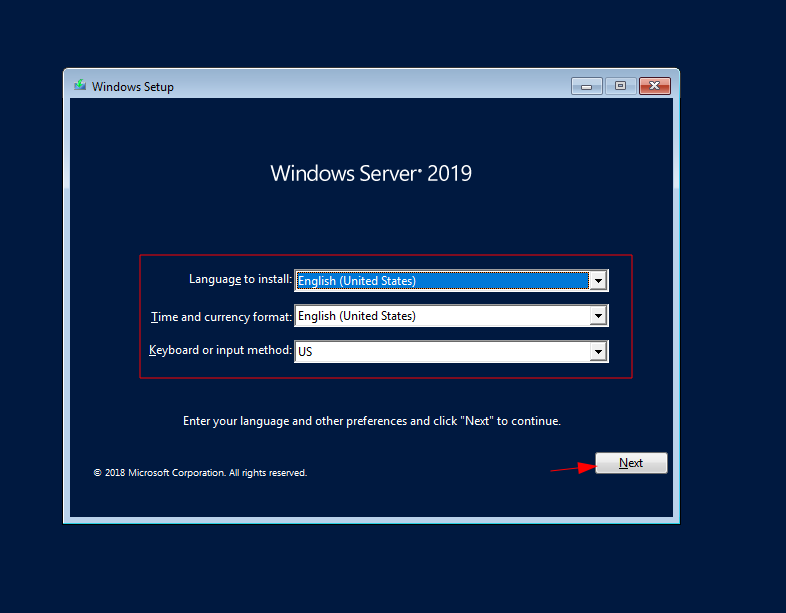Screen dimensions: 786x613
Task: Click the "Enter your language and other preferences" instruction
Action: click(x=371, y=421)
